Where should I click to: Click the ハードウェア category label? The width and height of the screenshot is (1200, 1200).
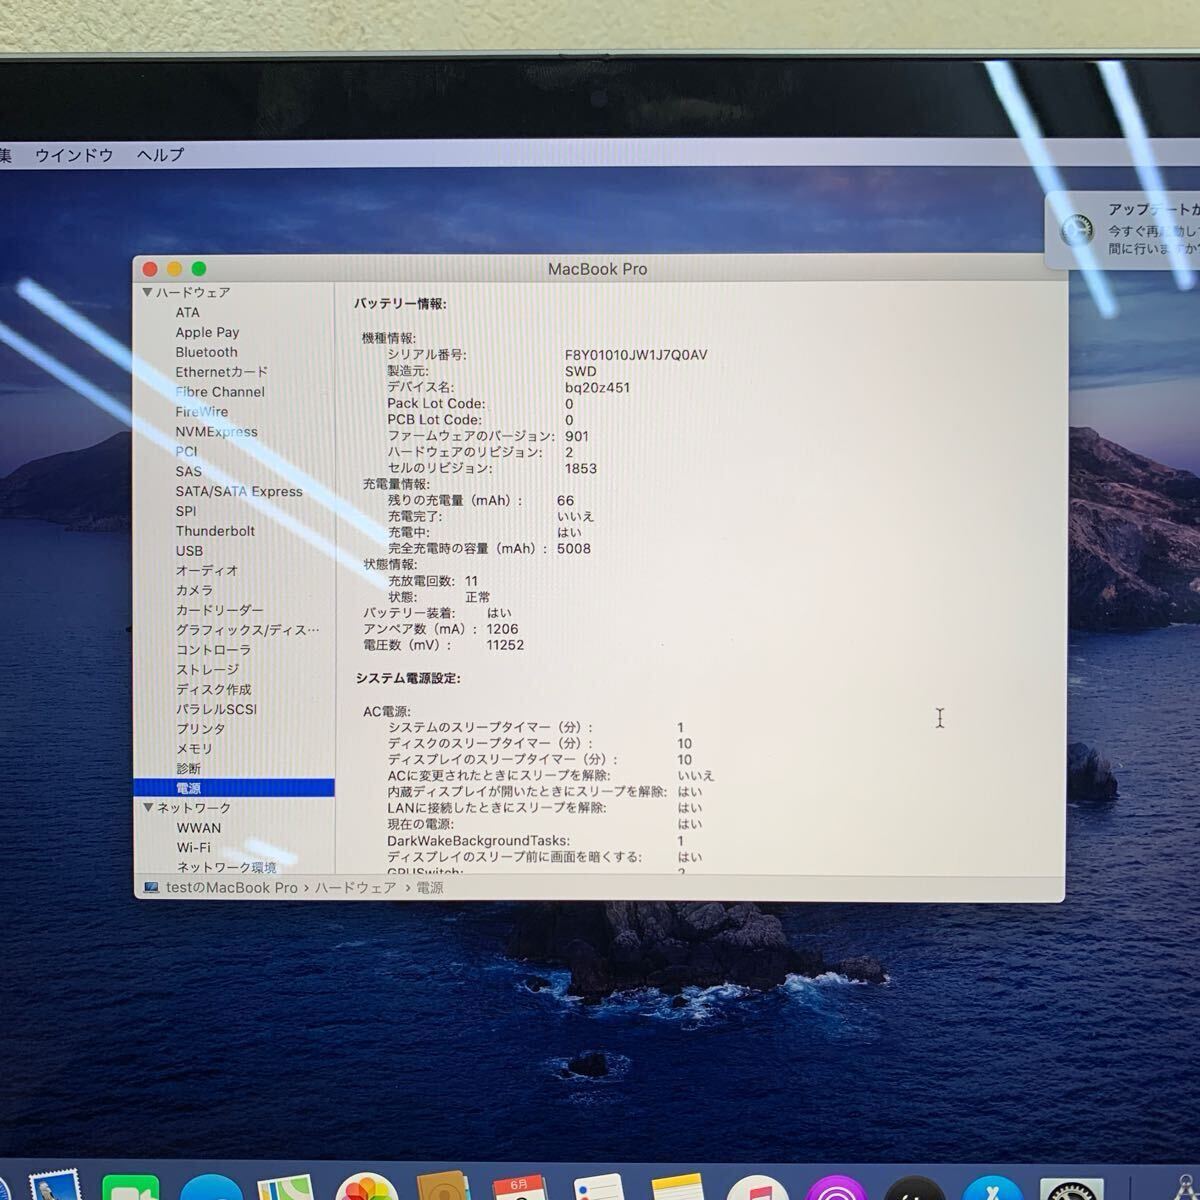click(193, 292)
